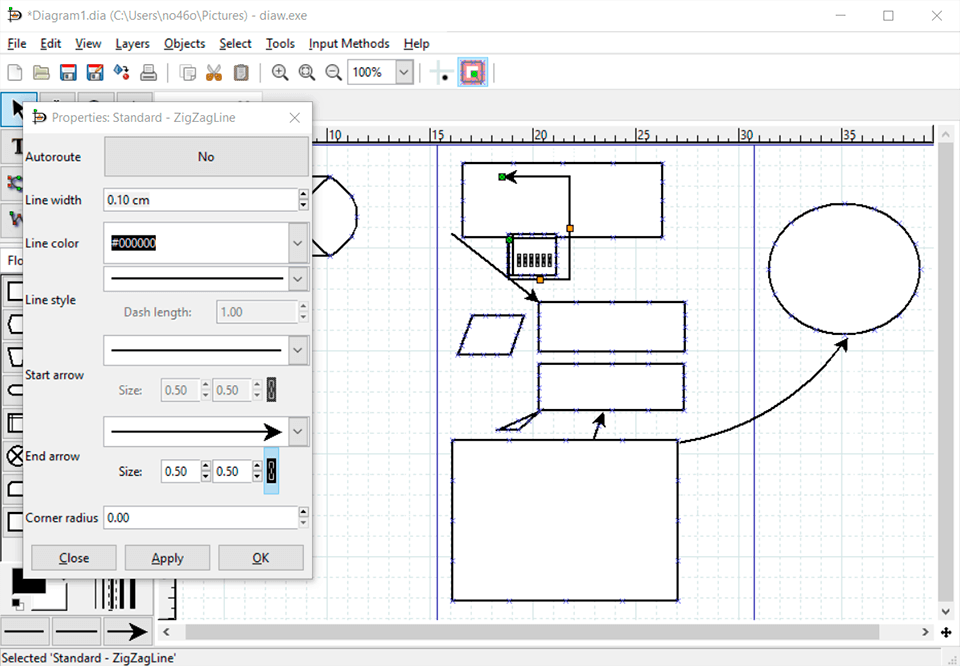The height and width of the screenshot is (666, 960).
Task: Open the Objects menu
Action: (184, 43)
